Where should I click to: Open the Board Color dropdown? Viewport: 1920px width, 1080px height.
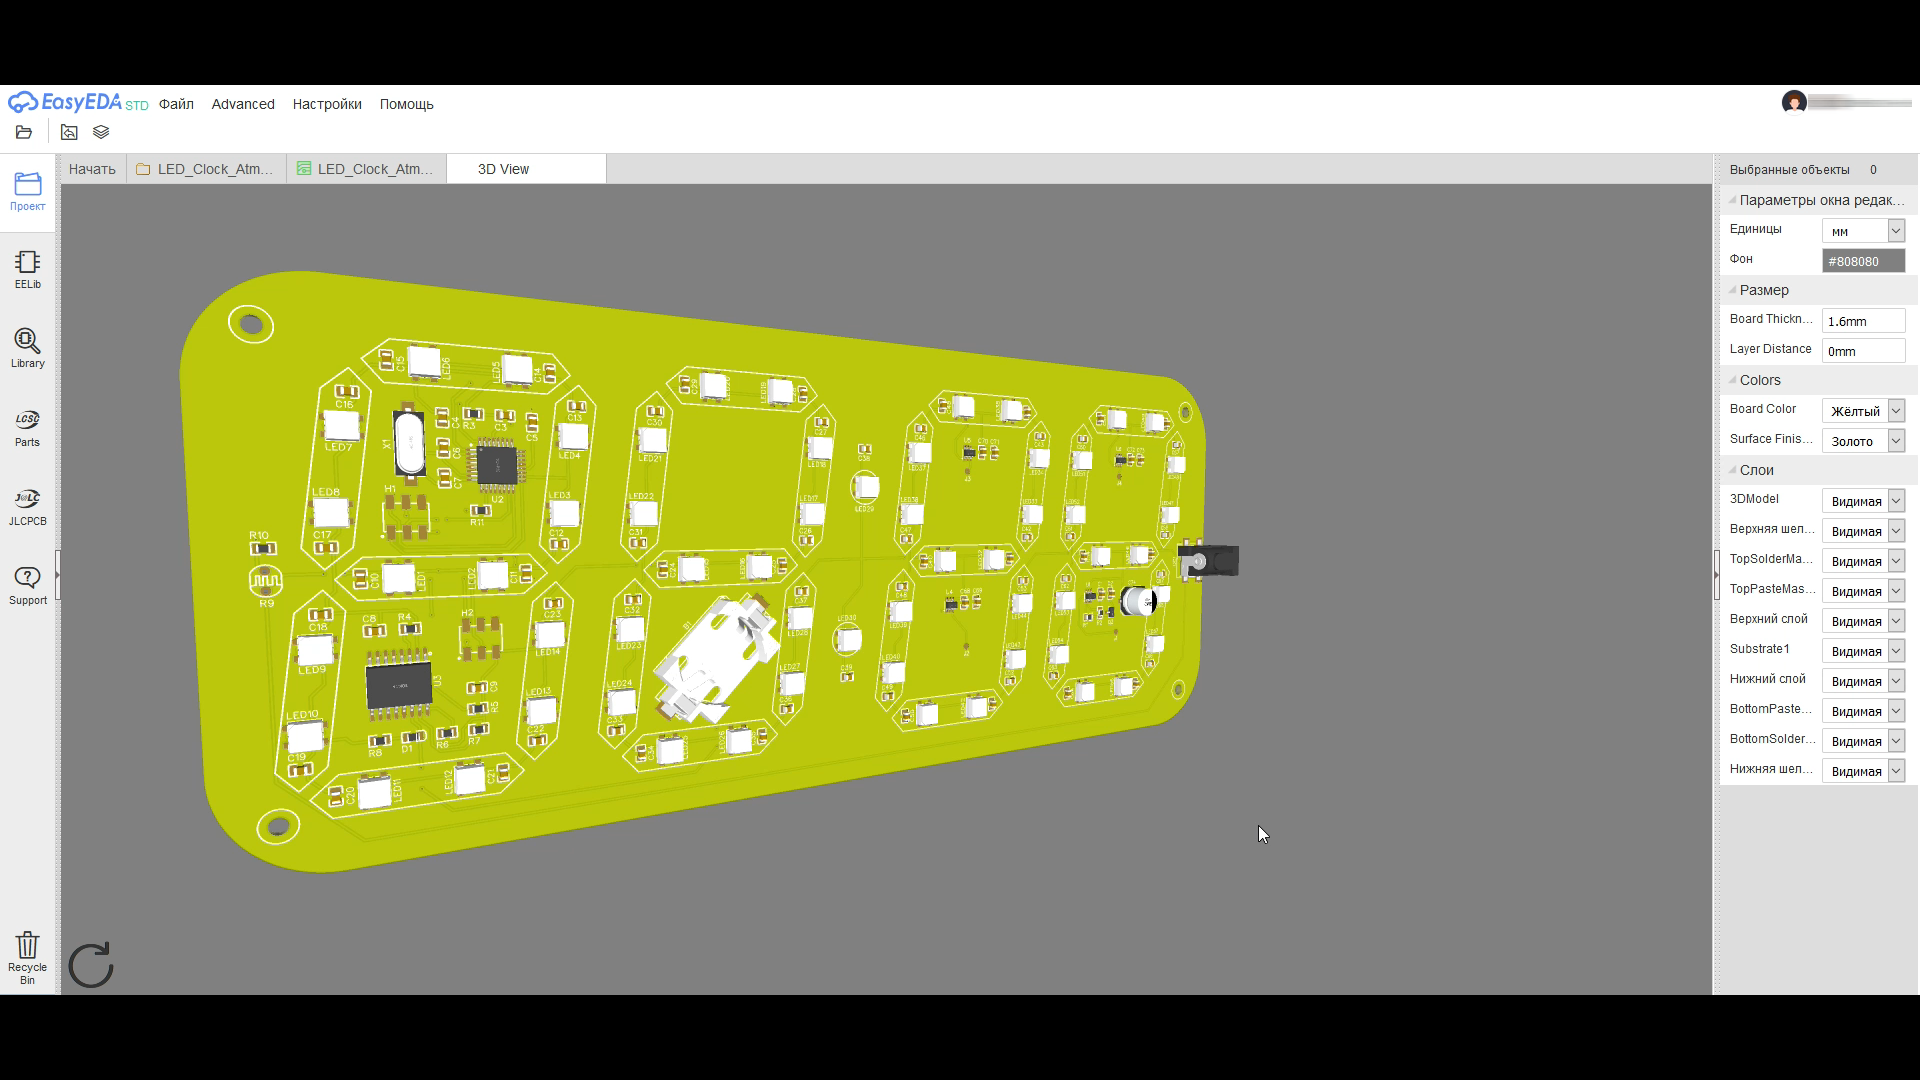(1863, 411)
